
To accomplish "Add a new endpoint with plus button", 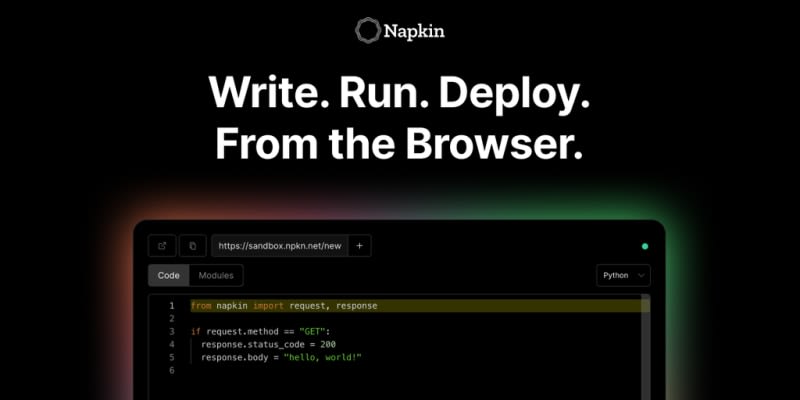I will pos(359,246).
